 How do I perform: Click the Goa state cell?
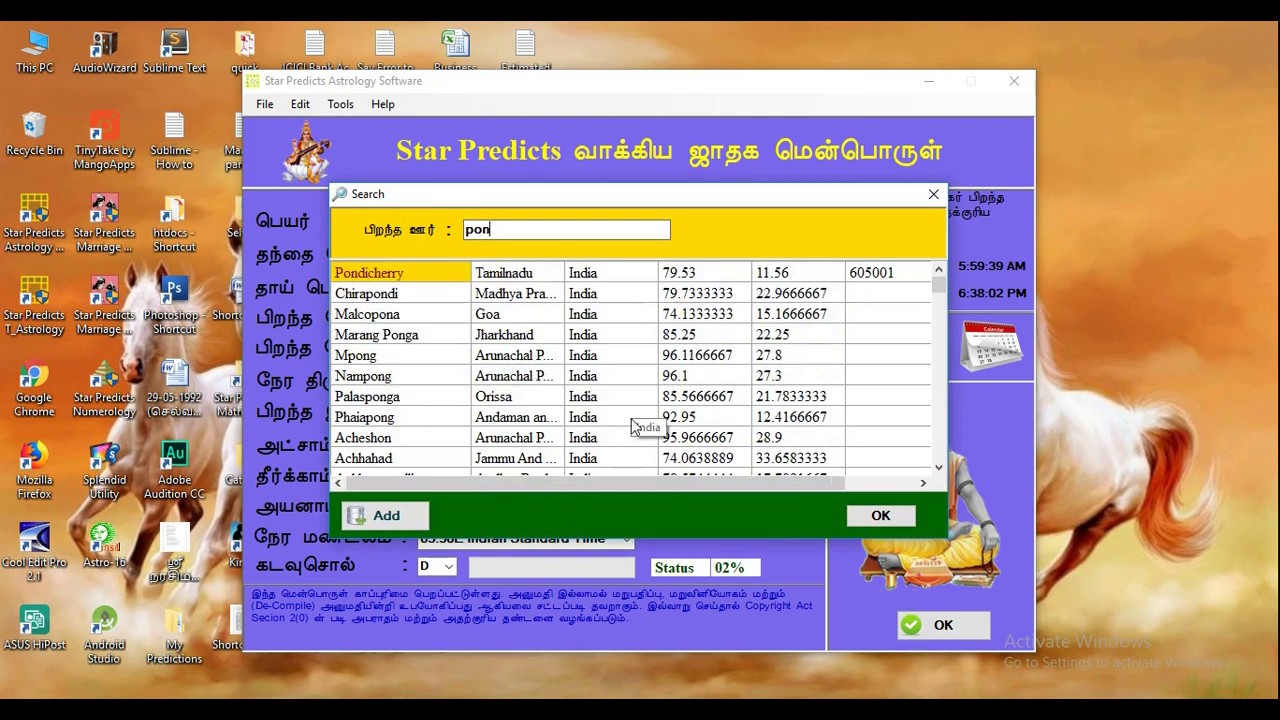[517, 314]
